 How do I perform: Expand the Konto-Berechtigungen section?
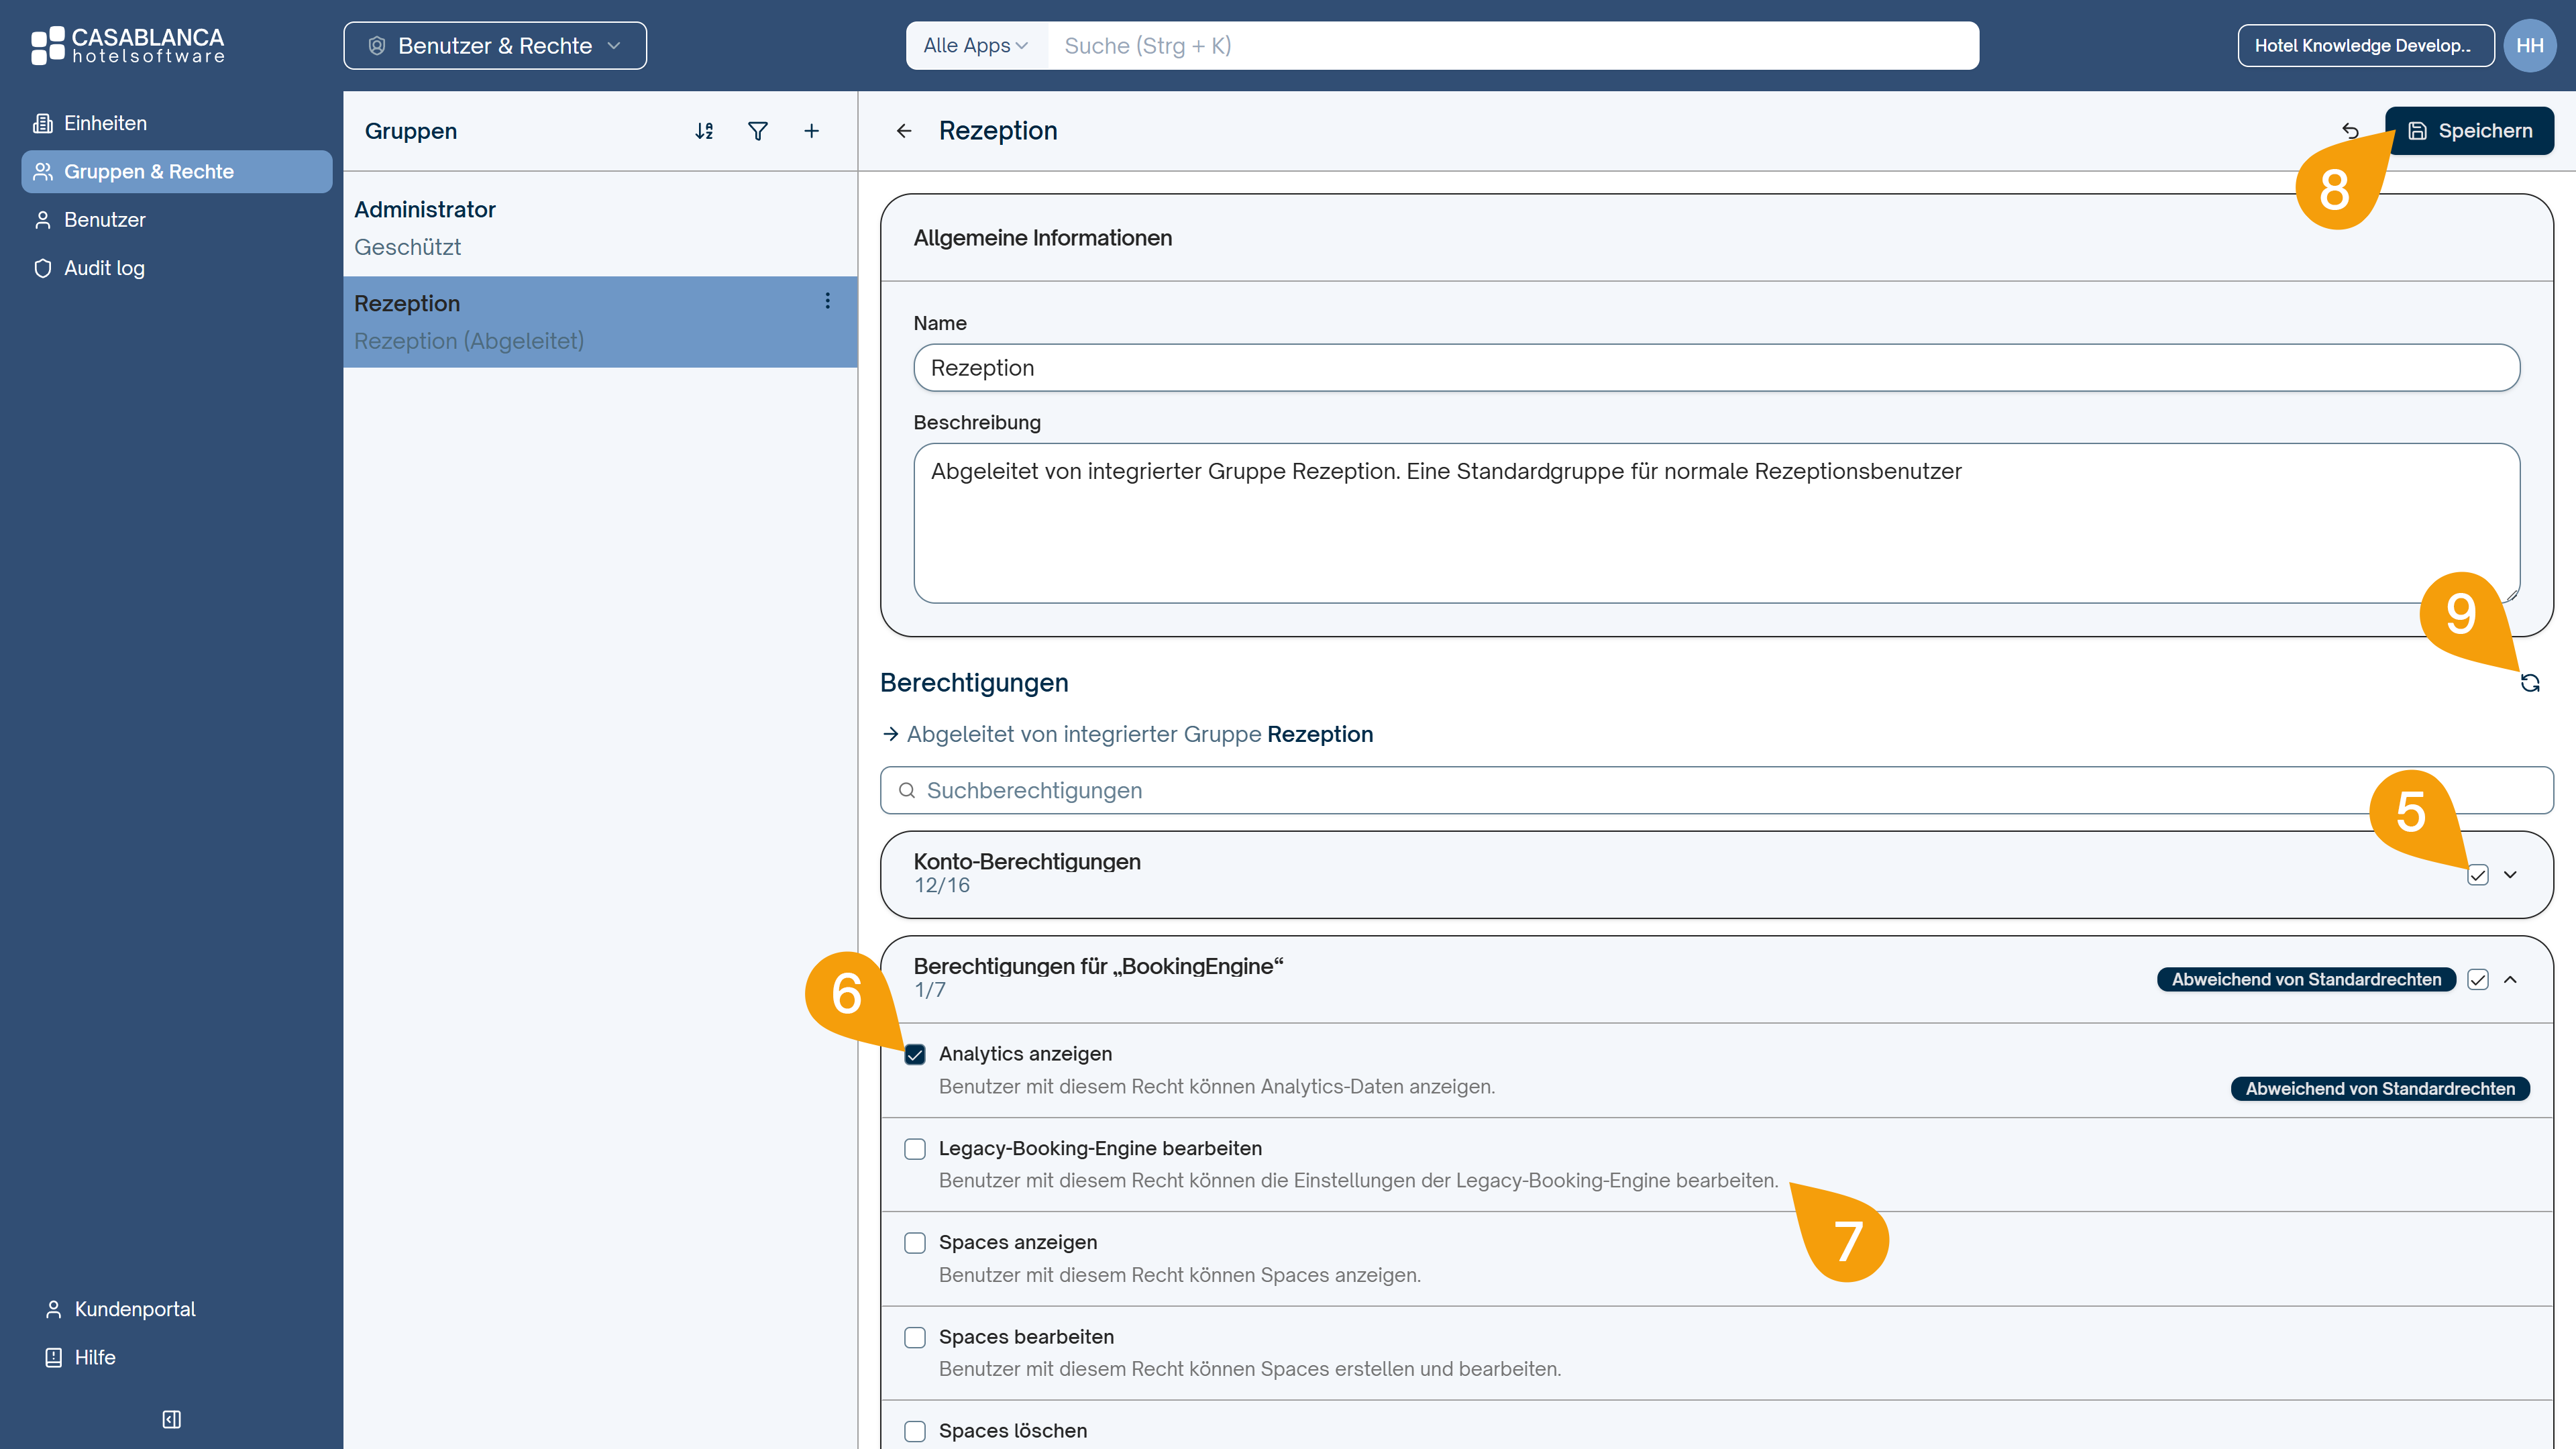click(x=2510, y=875)
